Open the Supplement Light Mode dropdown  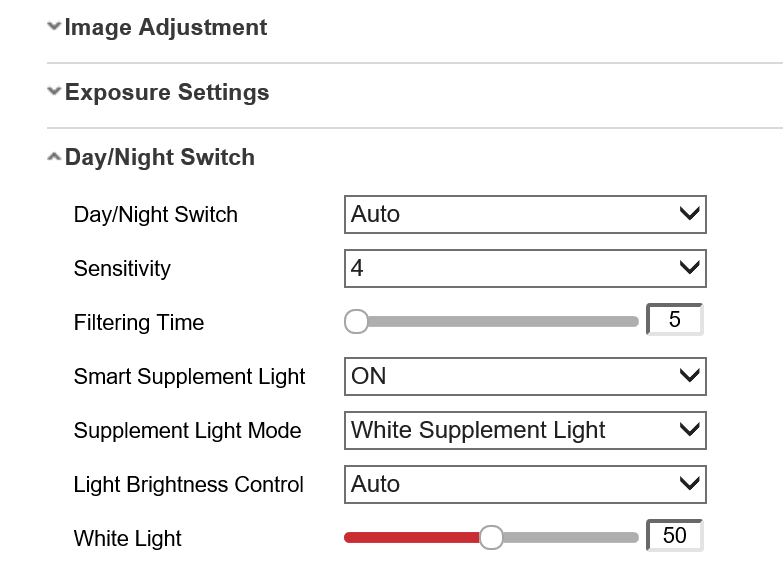[525, 431]
